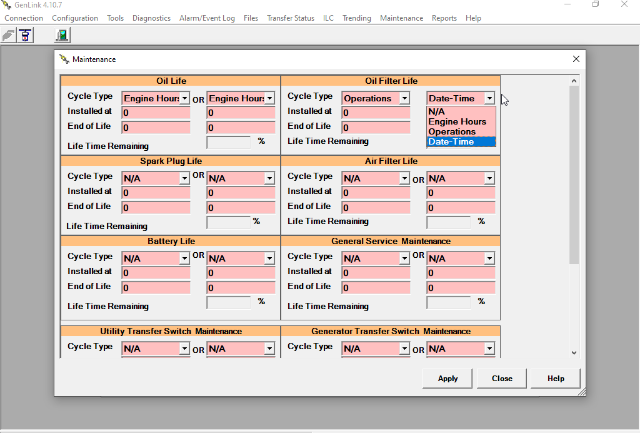Click the connect plug toolbar icon

tap(8, 35)
